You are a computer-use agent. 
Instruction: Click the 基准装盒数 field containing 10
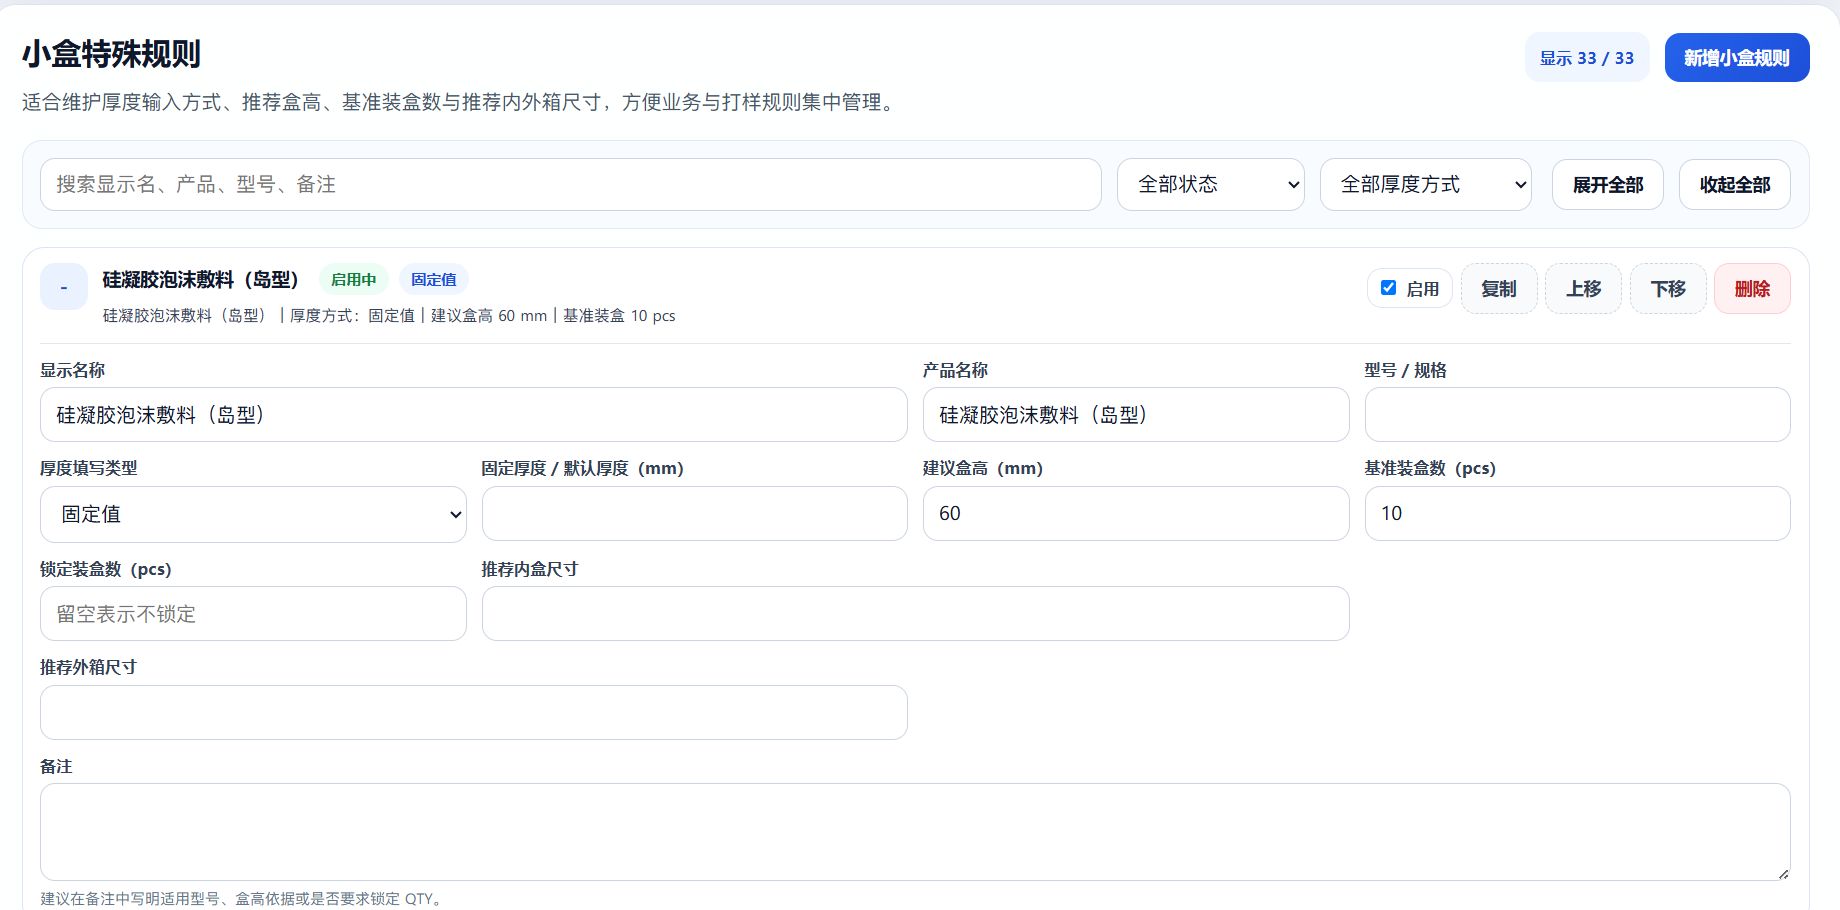pos(1577,514)
